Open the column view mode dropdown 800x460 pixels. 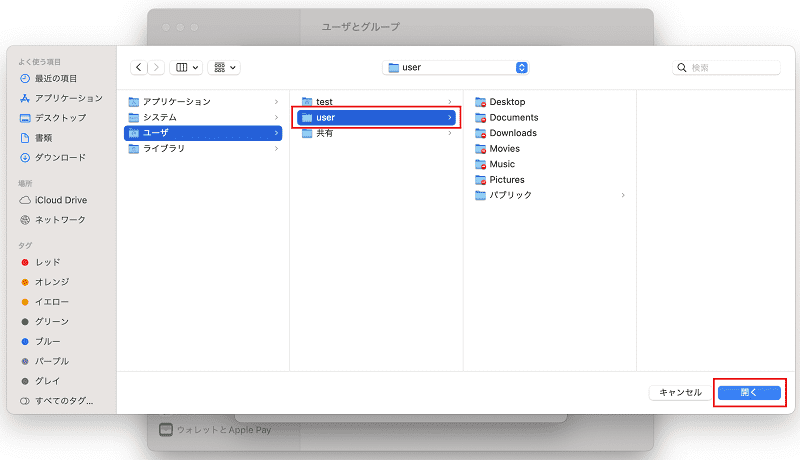[x=186, y=67]
